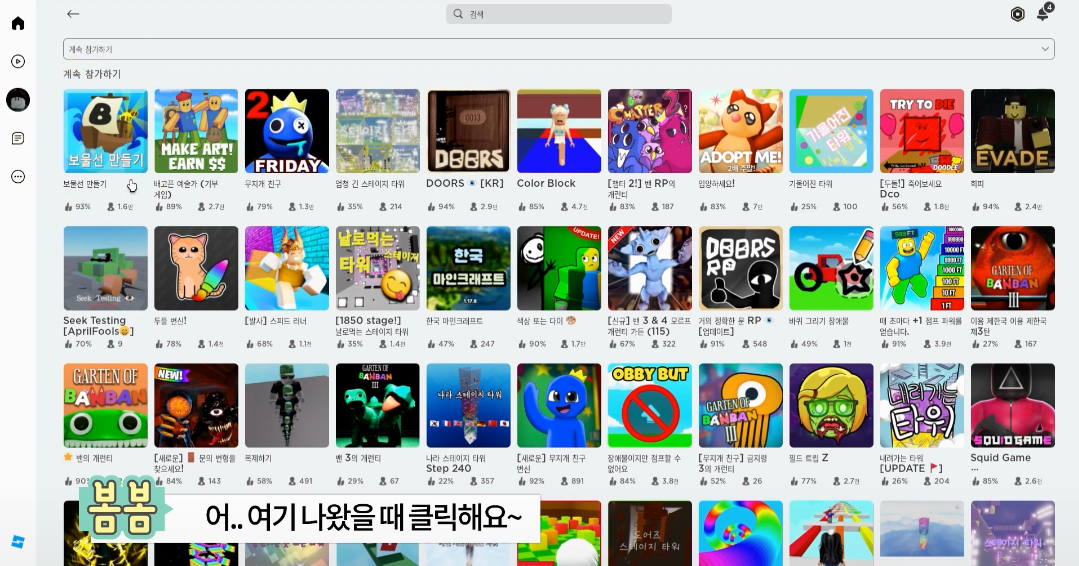This screenshot has width=1079, height=566.
Task: Click the search magnifier icon
Action: pos(458,14)
